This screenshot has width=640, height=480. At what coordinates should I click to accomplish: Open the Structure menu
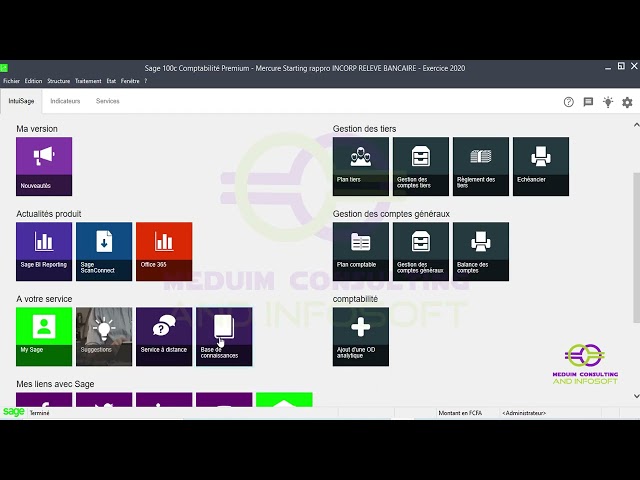[59, 81]
